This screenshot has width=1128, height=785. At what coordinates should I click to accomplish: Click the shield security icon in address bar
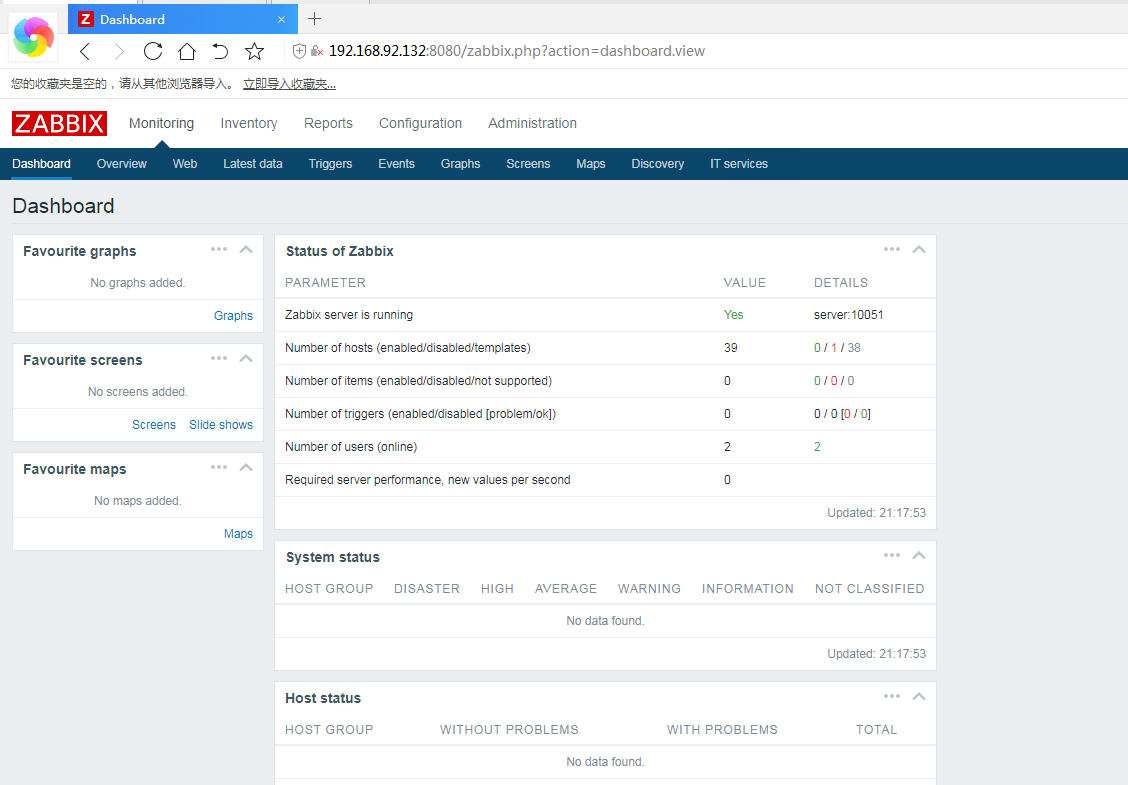point(299,51)
